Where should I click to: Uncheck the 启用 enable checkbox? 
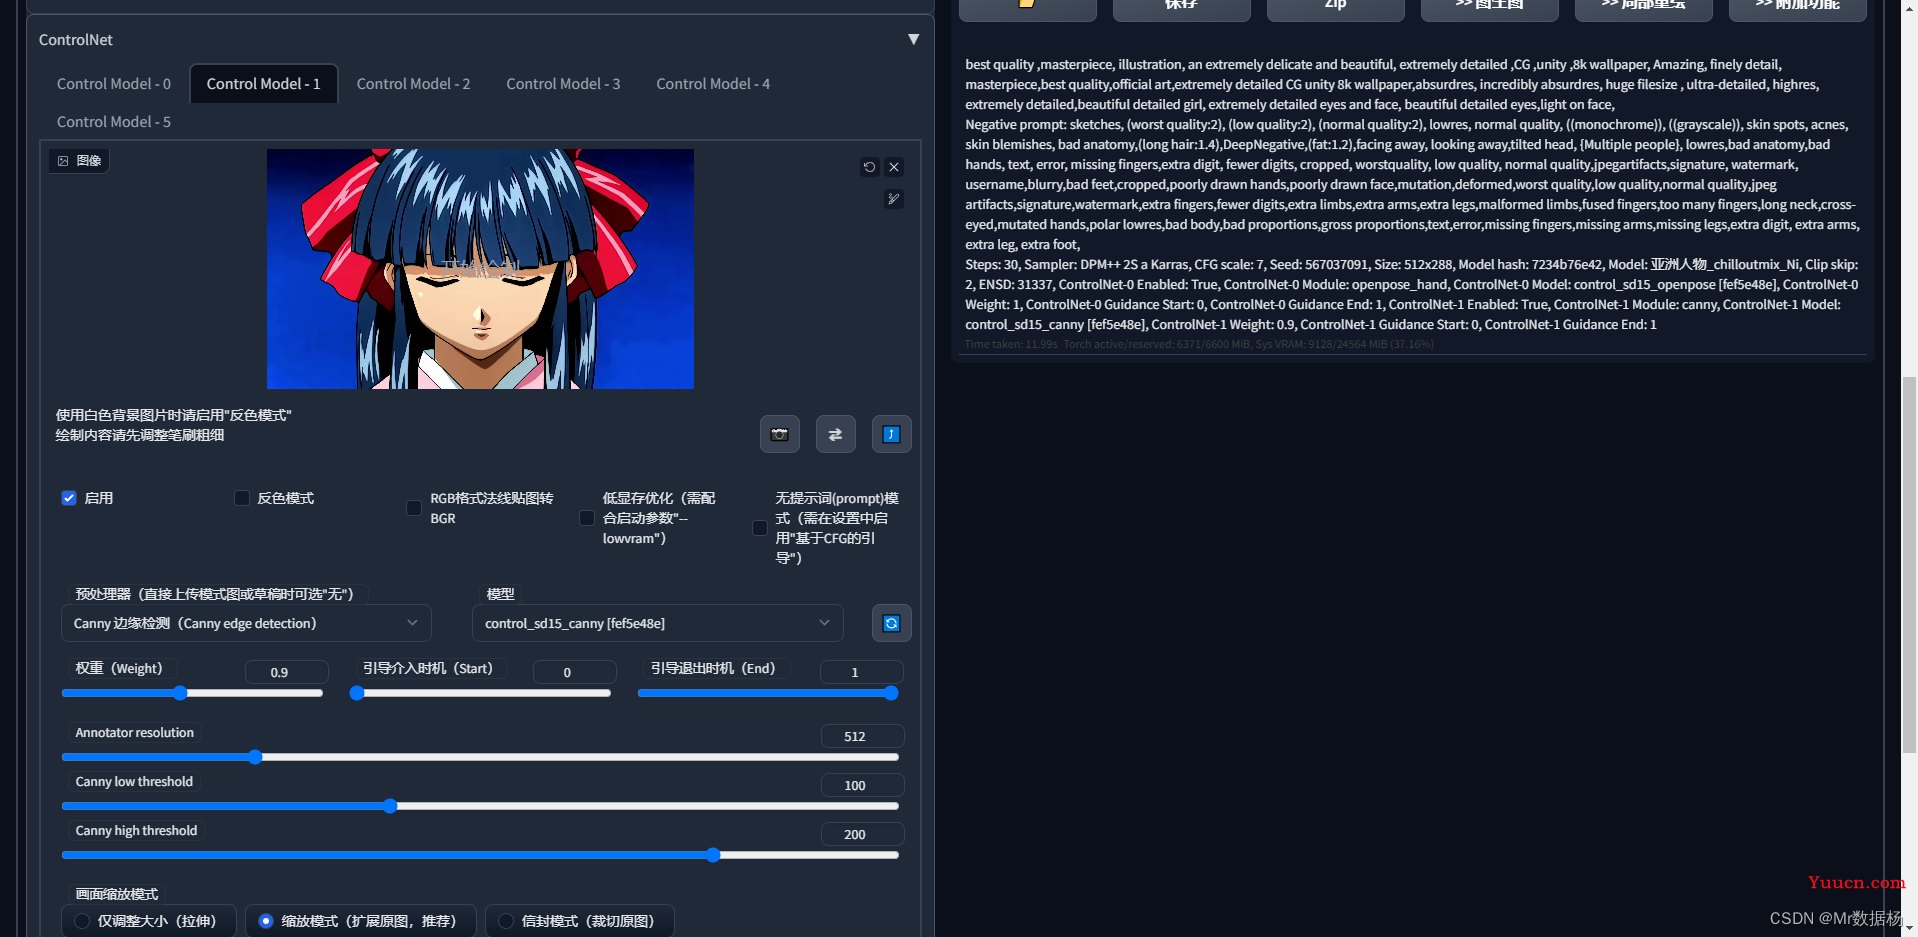click(69, 498)
